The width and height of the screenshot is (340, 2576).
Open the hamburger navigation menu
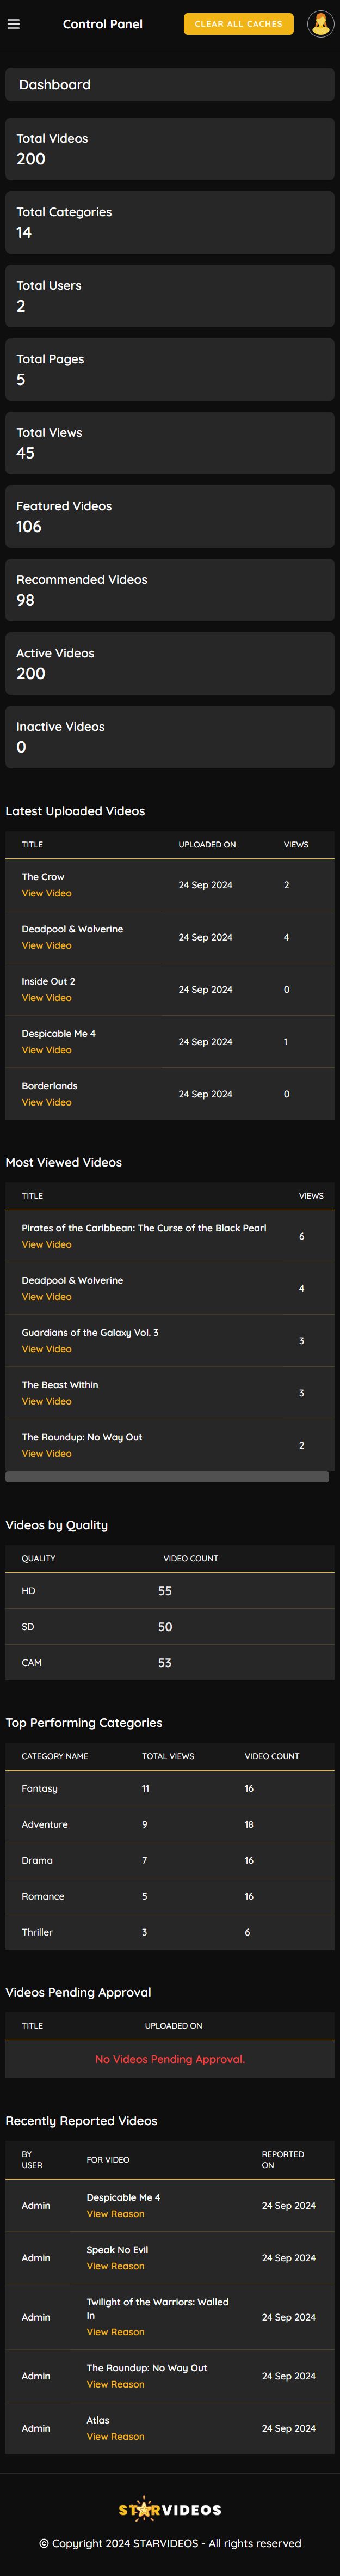14,24
